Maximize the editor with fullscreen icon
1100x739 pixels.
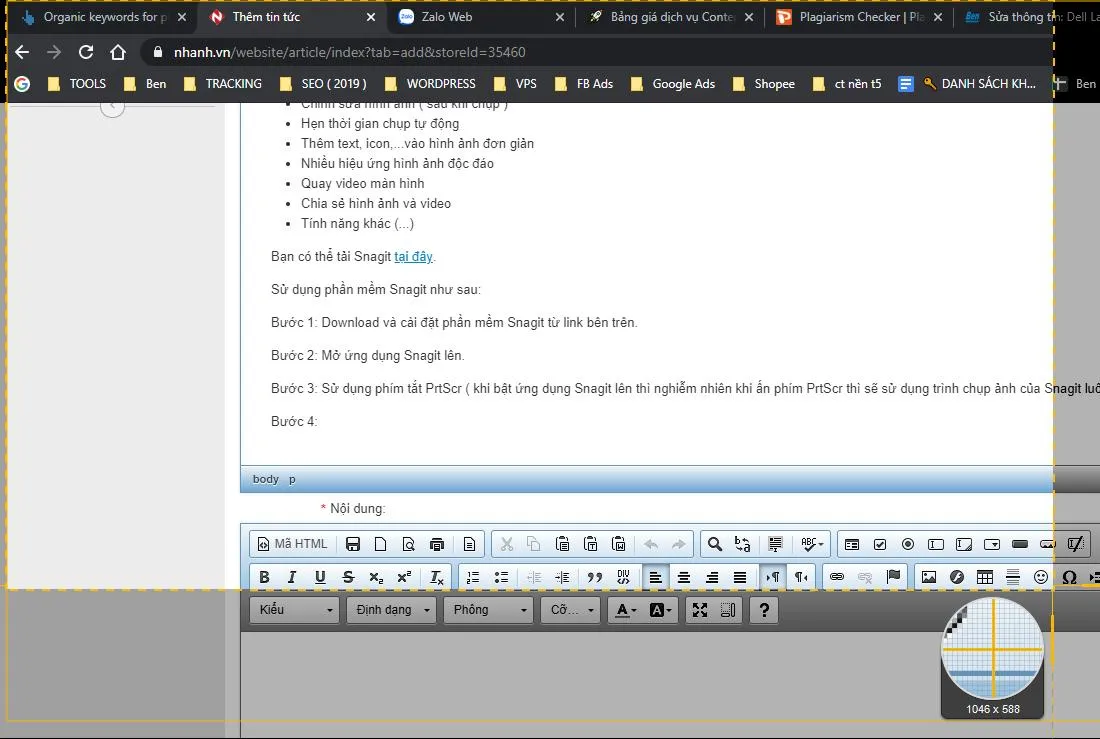coord(700,609)
